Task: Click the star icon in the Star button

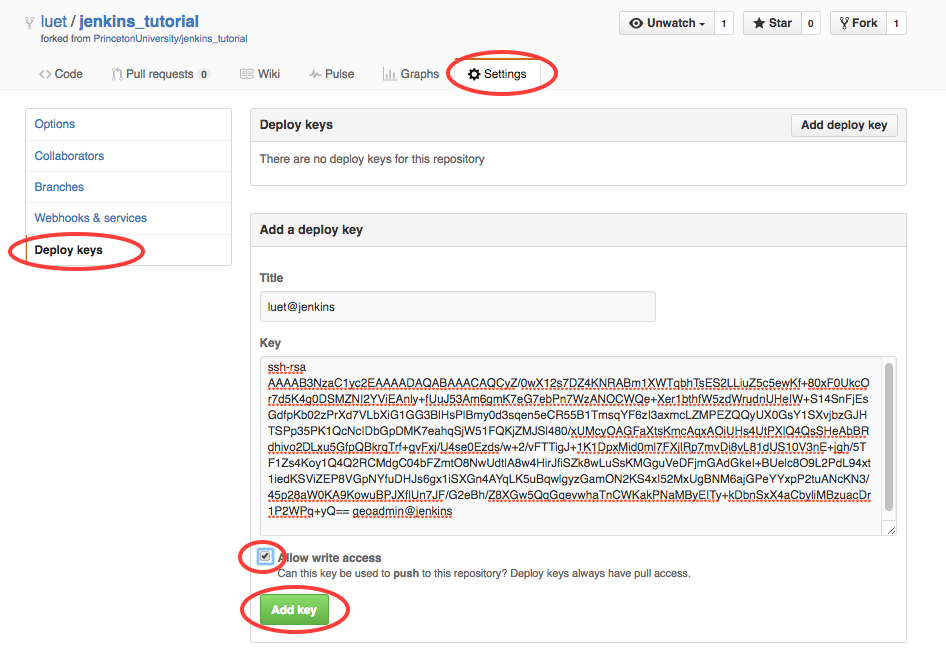Action: tap(759, 23)
